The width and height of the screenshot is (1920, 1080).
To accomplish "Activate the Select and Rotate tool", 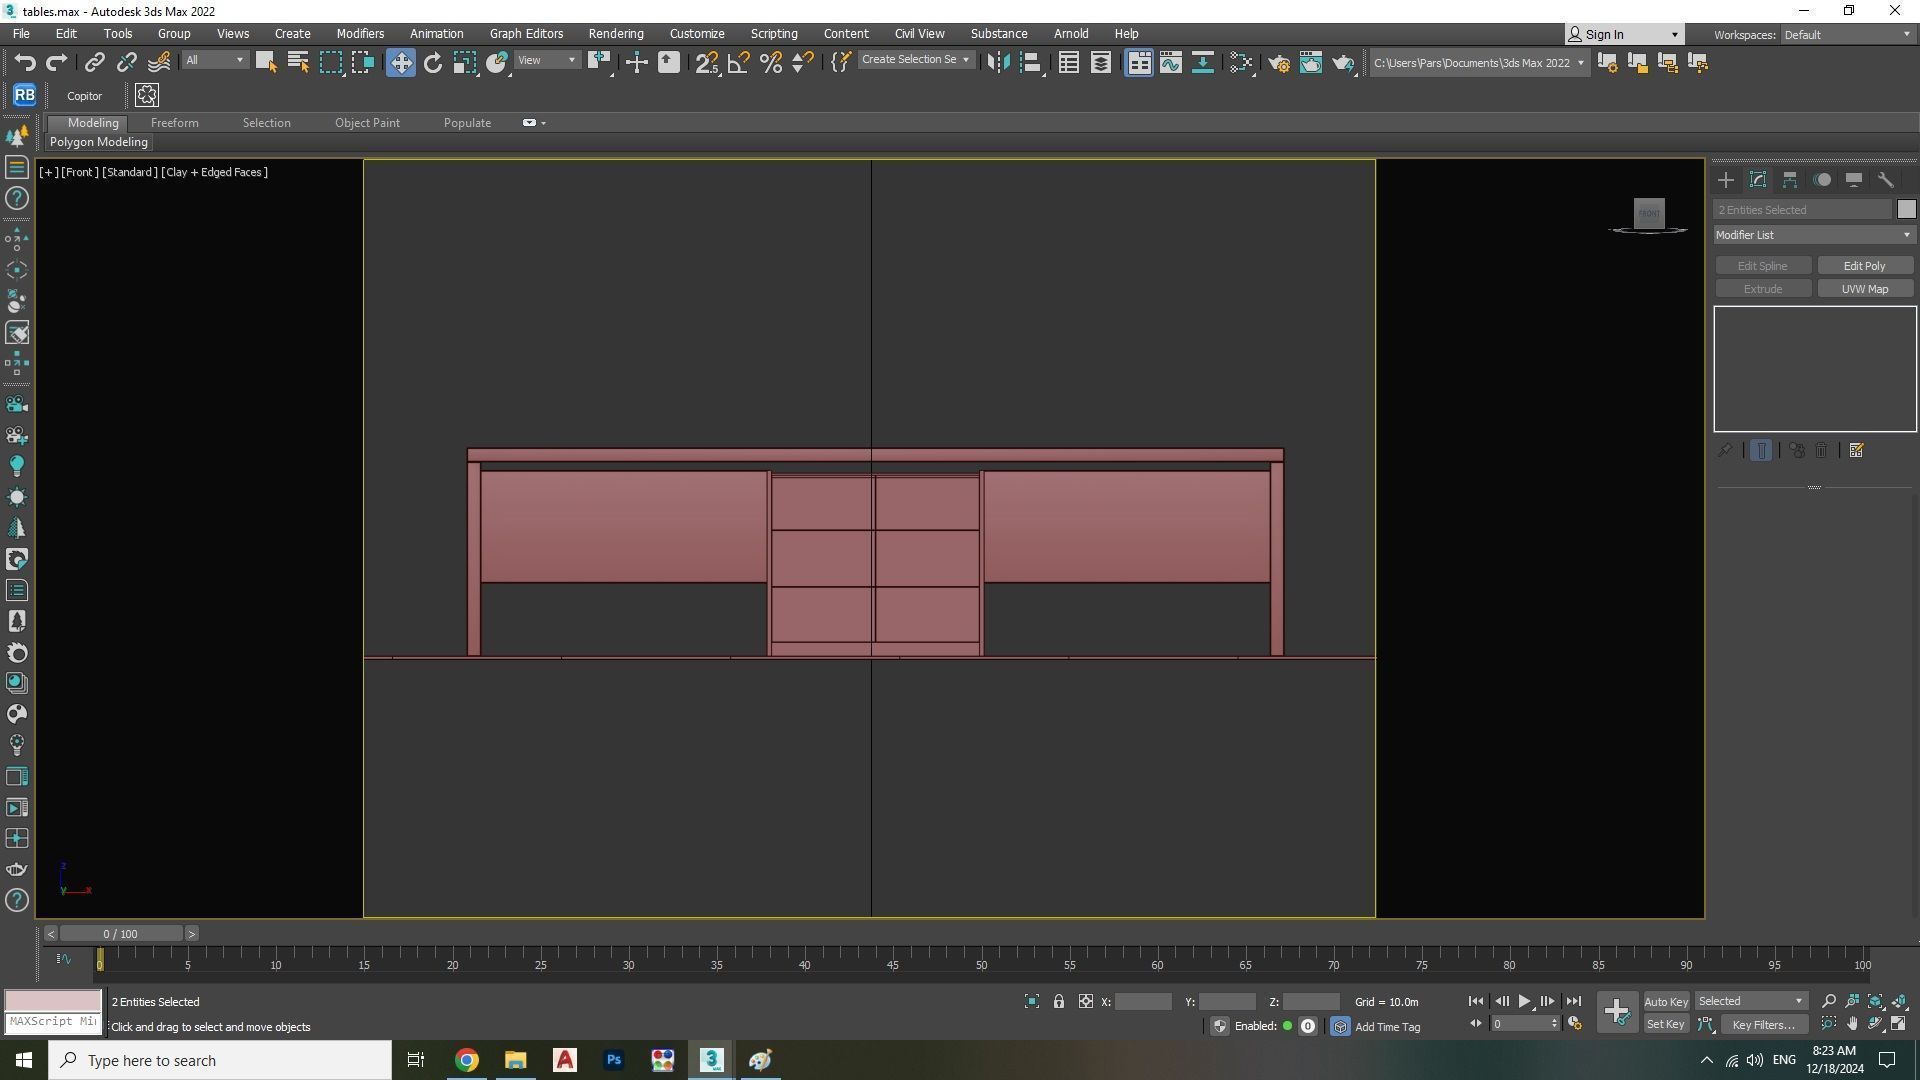I will pos(432,63).
